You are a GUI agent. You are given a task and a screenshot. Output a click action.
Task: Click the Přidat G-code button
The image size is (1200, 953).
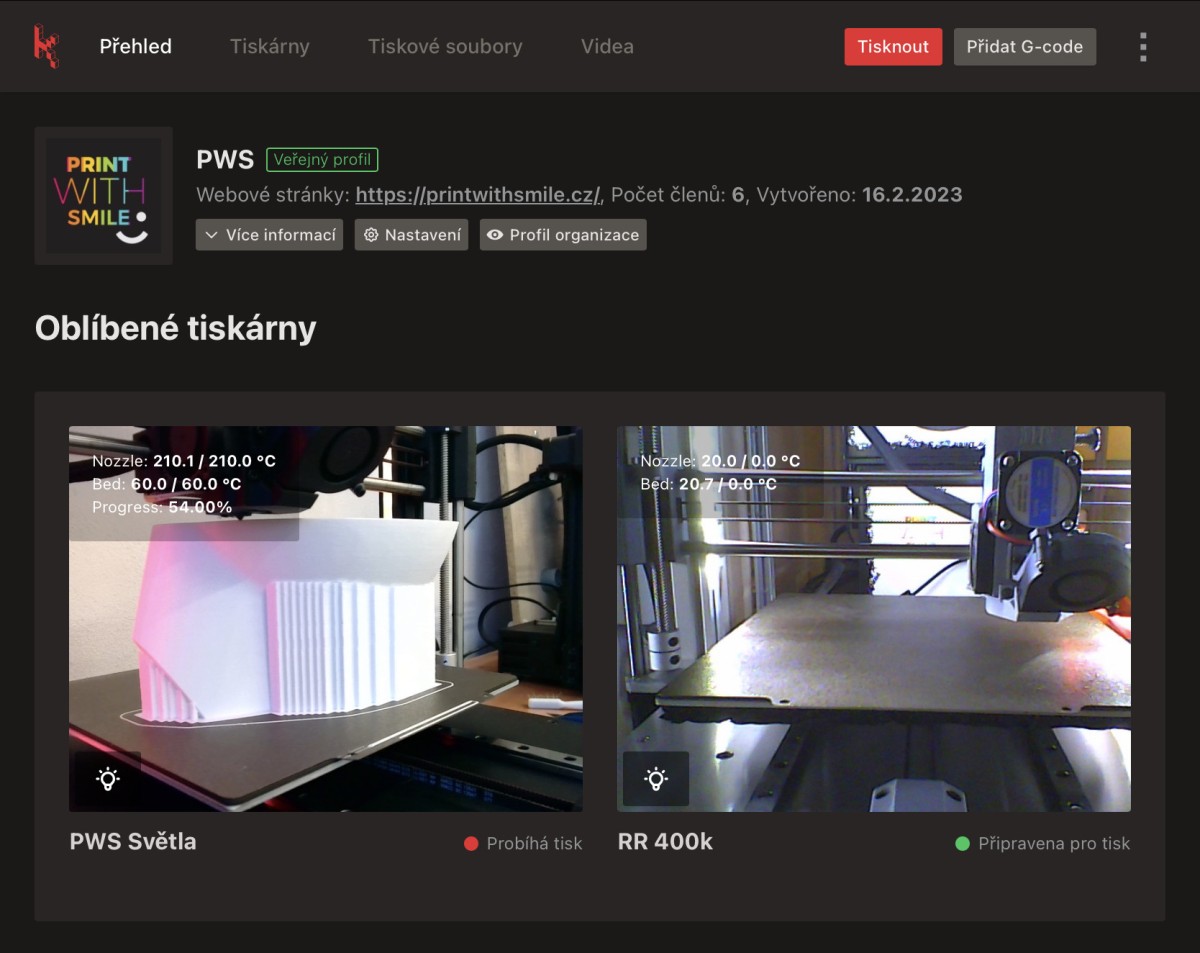point(1024,46)
